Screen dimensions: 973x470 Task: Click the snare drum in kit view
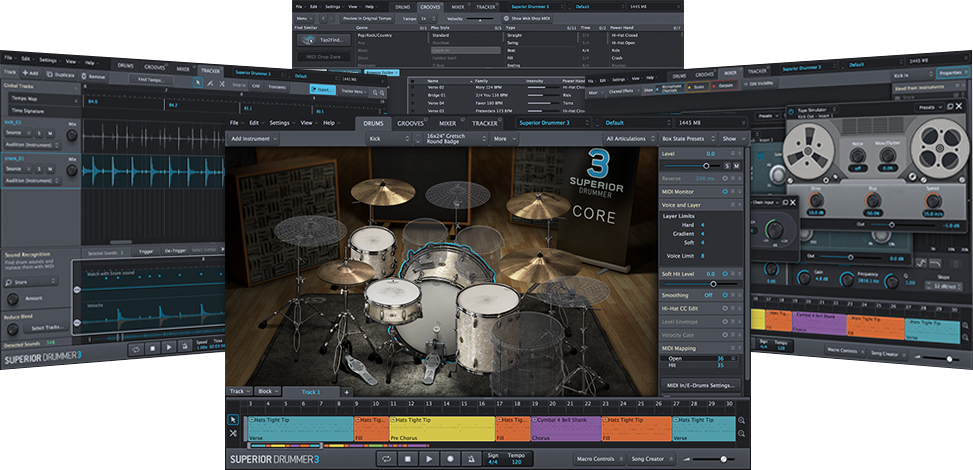393,301
